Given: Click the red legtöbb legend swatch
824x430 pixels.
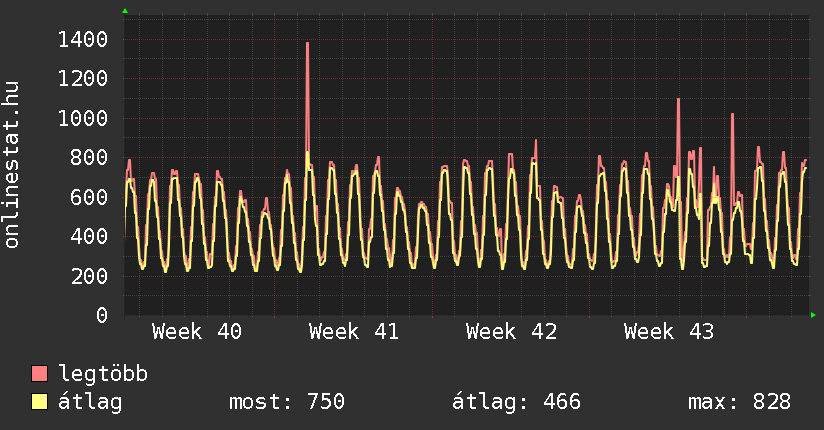Looking at the screenshot, I should coord(39,374).
